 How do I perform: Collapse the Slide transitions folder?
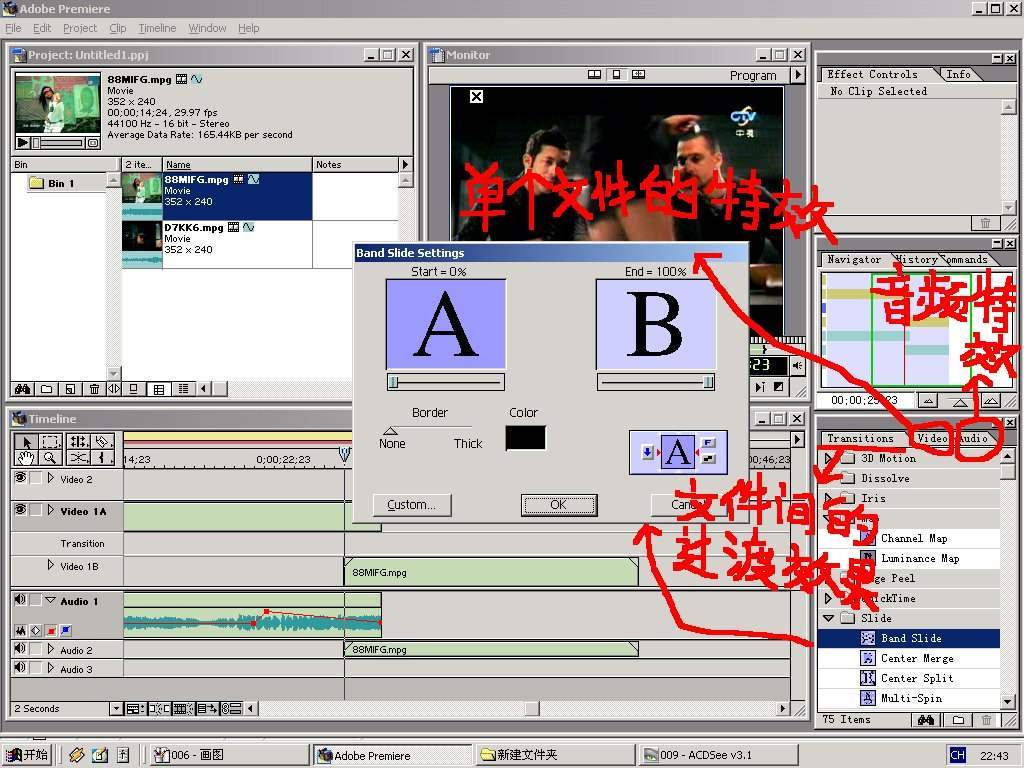pyautogui.click(x=829, y=618)
